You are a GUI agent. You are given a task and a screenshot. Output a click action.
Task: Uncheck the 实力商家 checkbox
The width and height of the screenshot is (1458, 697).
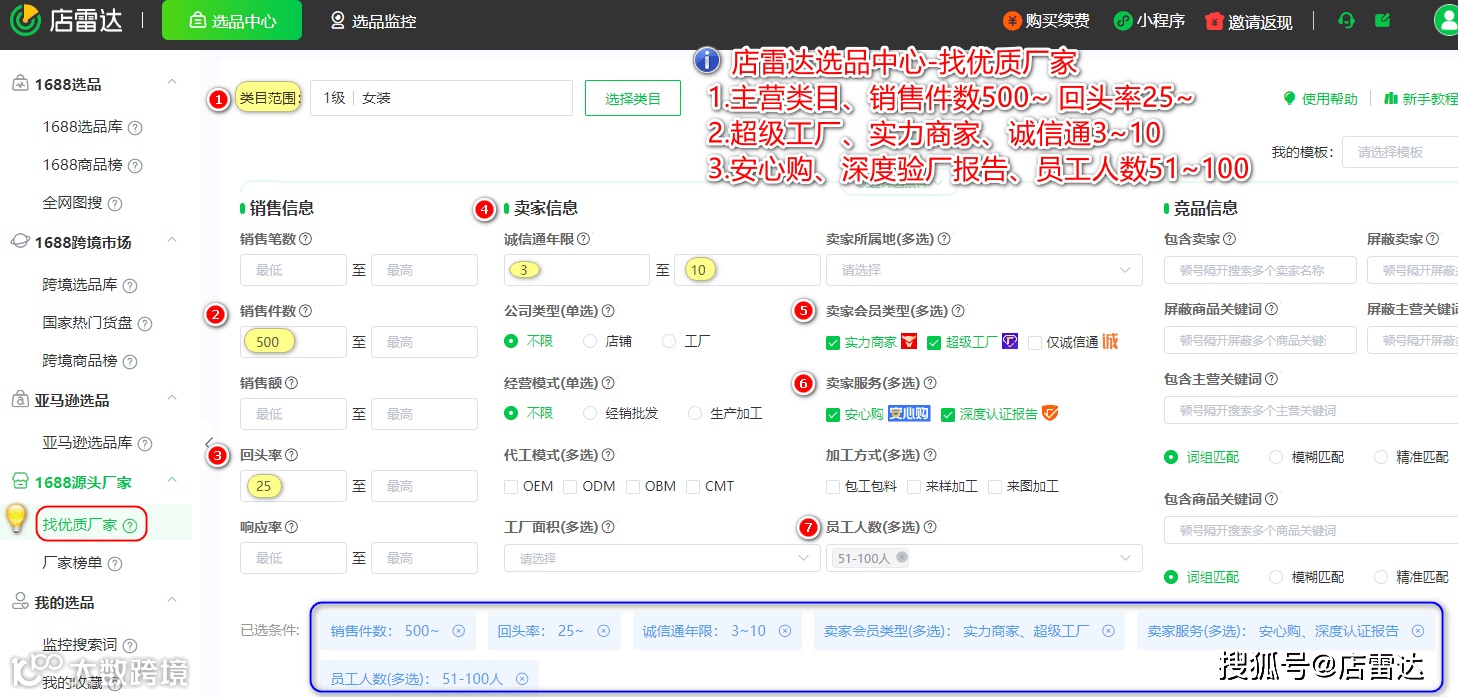point(833,343)
